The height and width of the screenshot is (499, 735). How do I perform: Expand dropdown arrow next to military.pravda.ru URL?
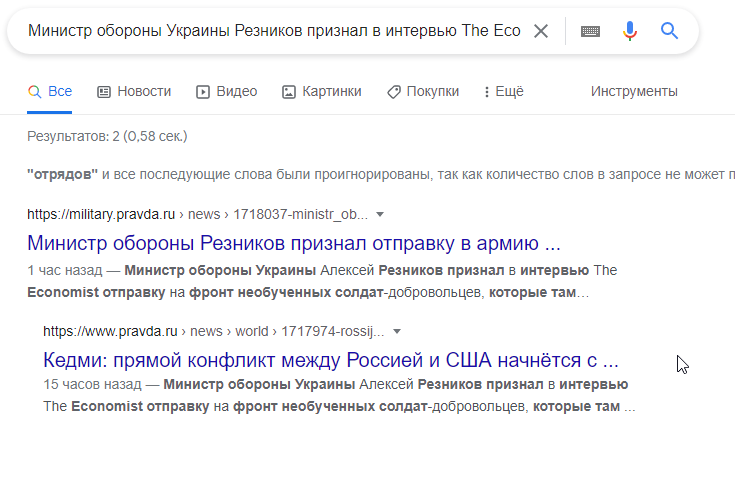coord(380,215)
